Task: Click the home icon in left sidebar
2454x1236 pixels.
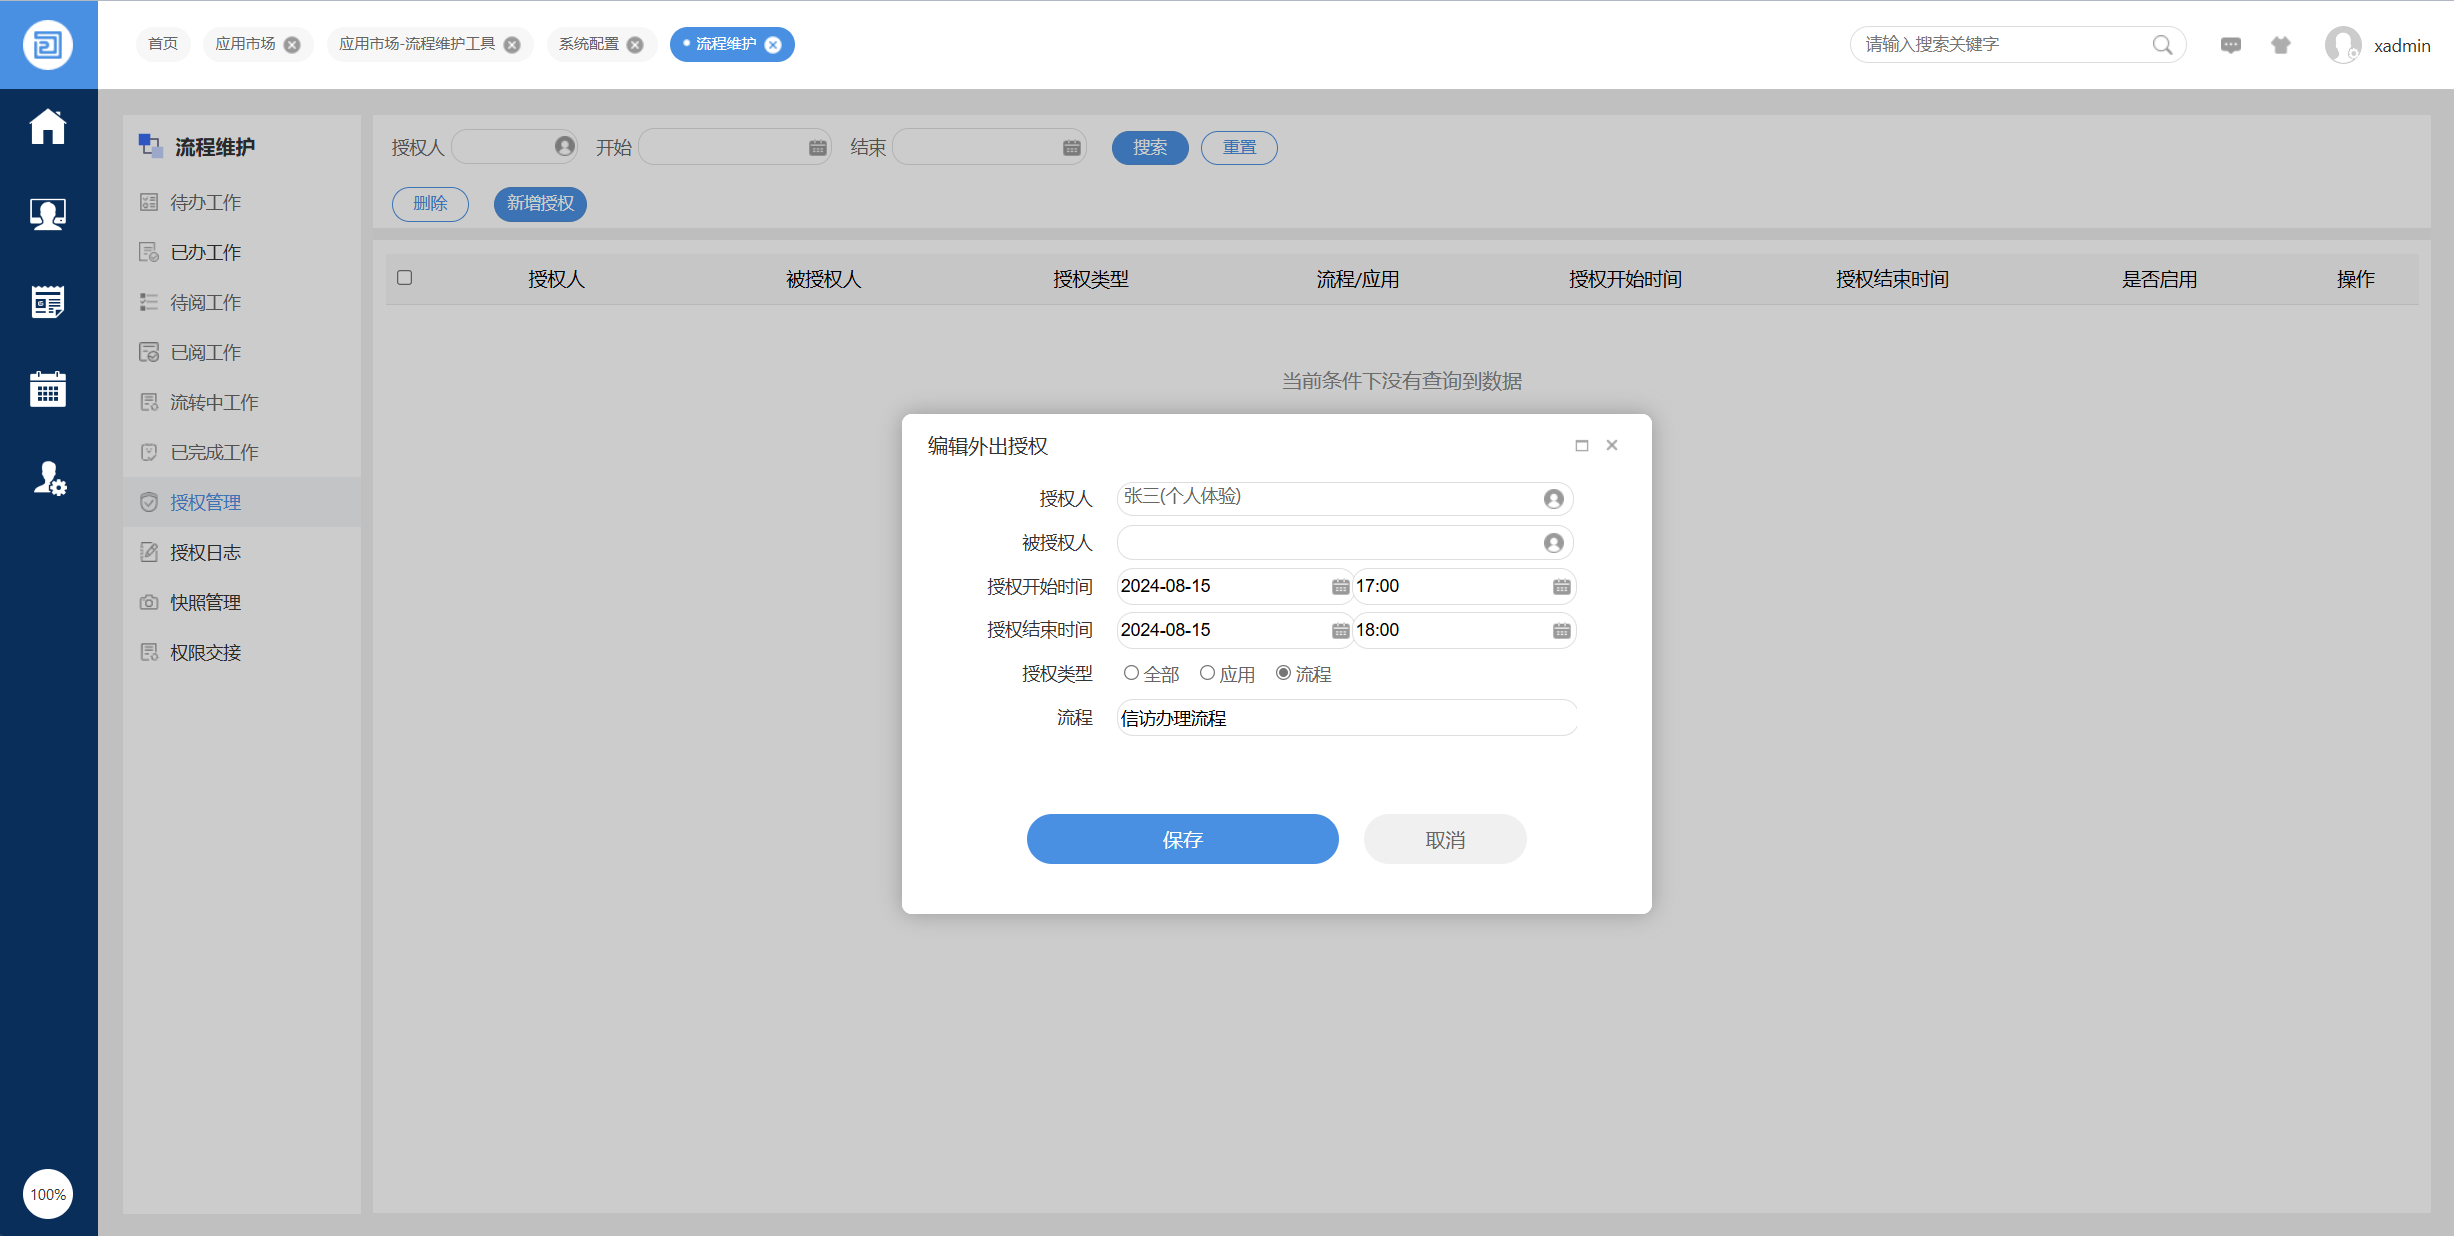Action: click(48, 127)
